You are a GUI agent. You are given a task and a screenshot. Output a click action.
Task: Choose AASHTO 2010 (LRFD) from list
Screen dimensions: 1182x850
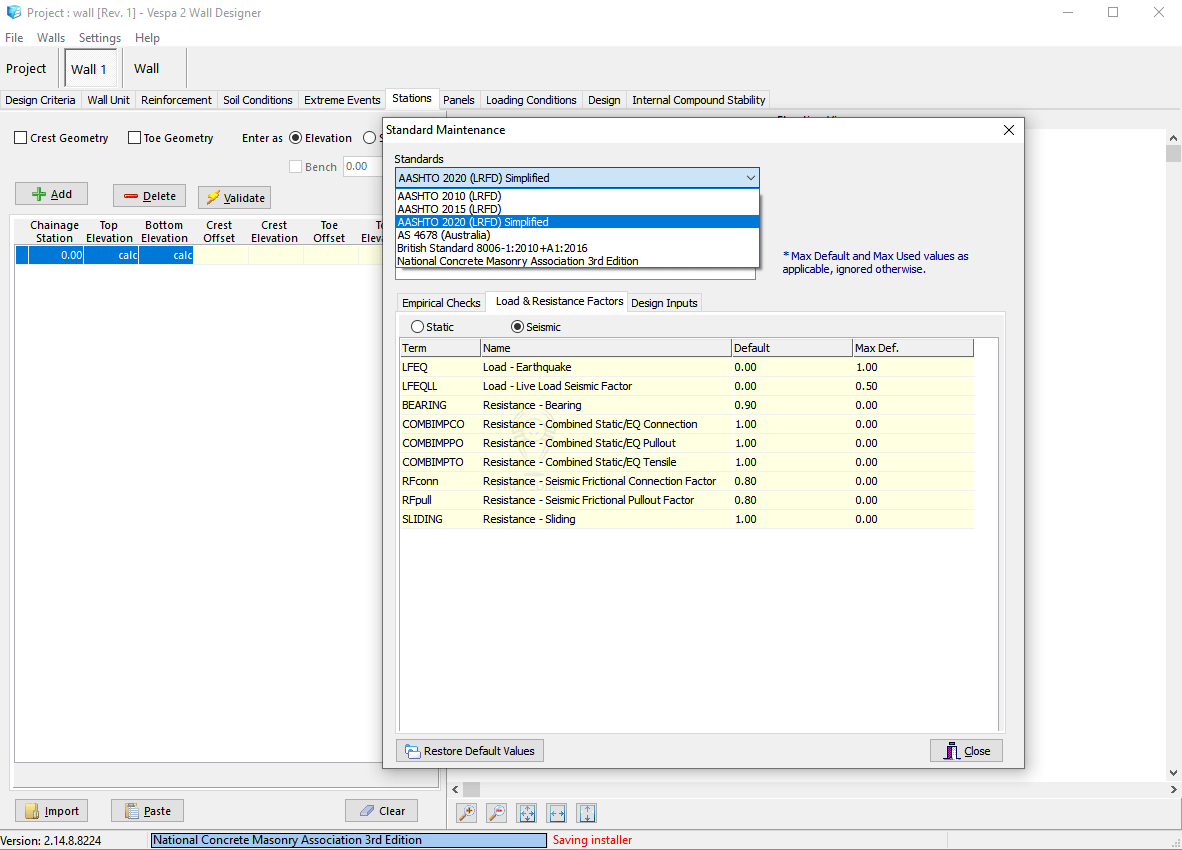click(x=577, y=196)
